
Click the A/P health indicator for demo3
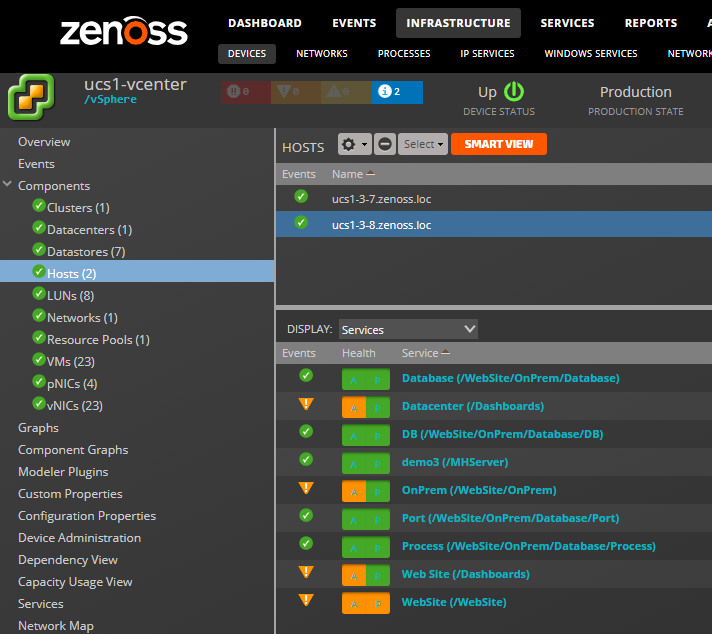[x=366, y=463]
